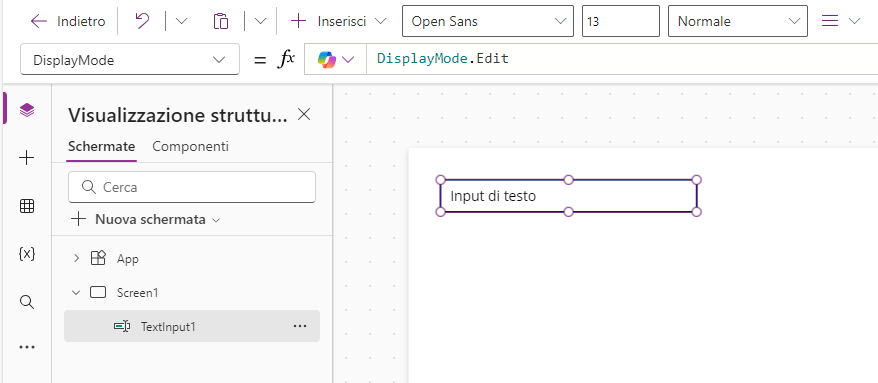Open the Data table icon
Viewport: 878px width, 383px height.
pyautogui.click(x=27, y=206)
